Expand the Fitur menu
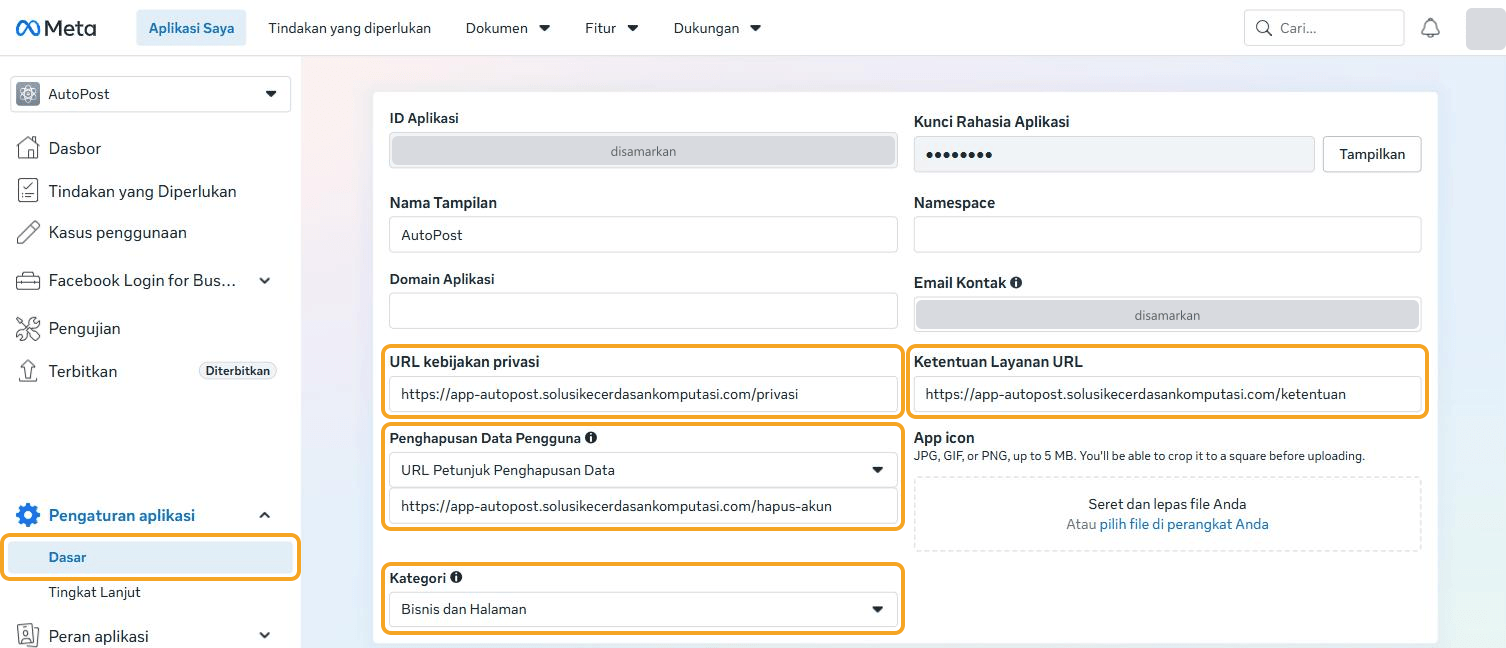 [x=612, y=28]
